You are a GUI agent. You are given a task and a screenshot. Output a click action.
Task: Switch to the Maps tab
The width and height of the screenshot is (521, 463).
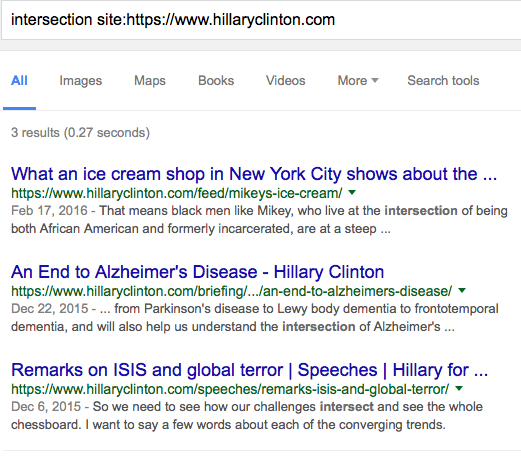tap(150, 81)
